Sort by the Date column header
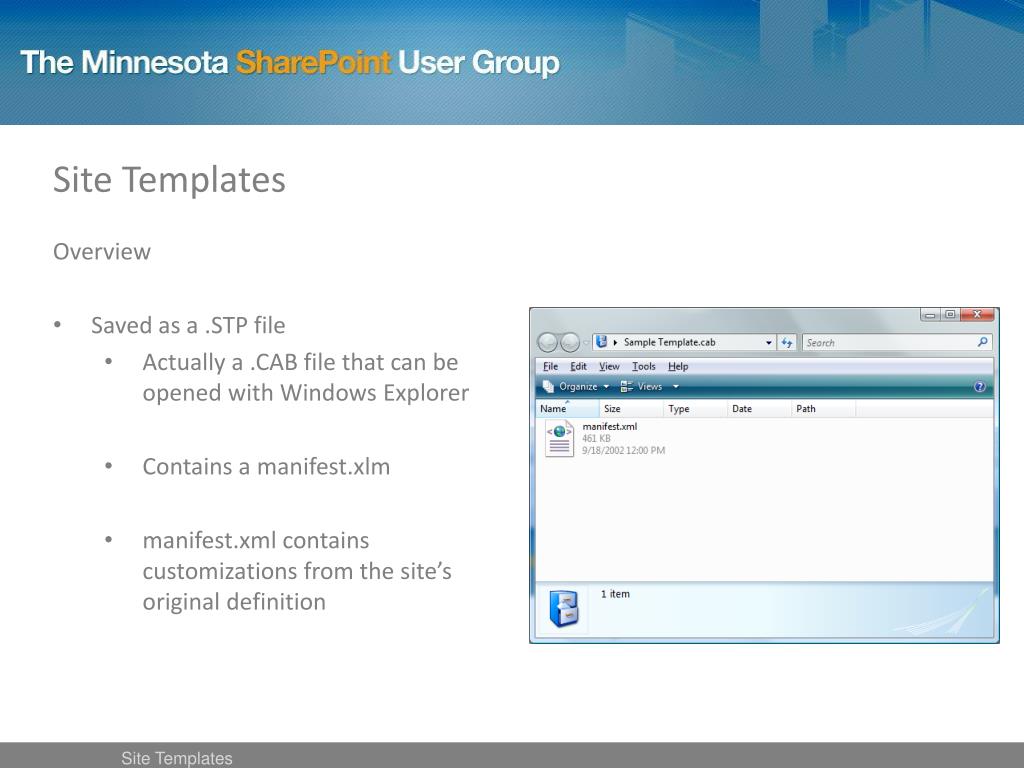Viewport: 1024px width, 768px height. point(760,409)
